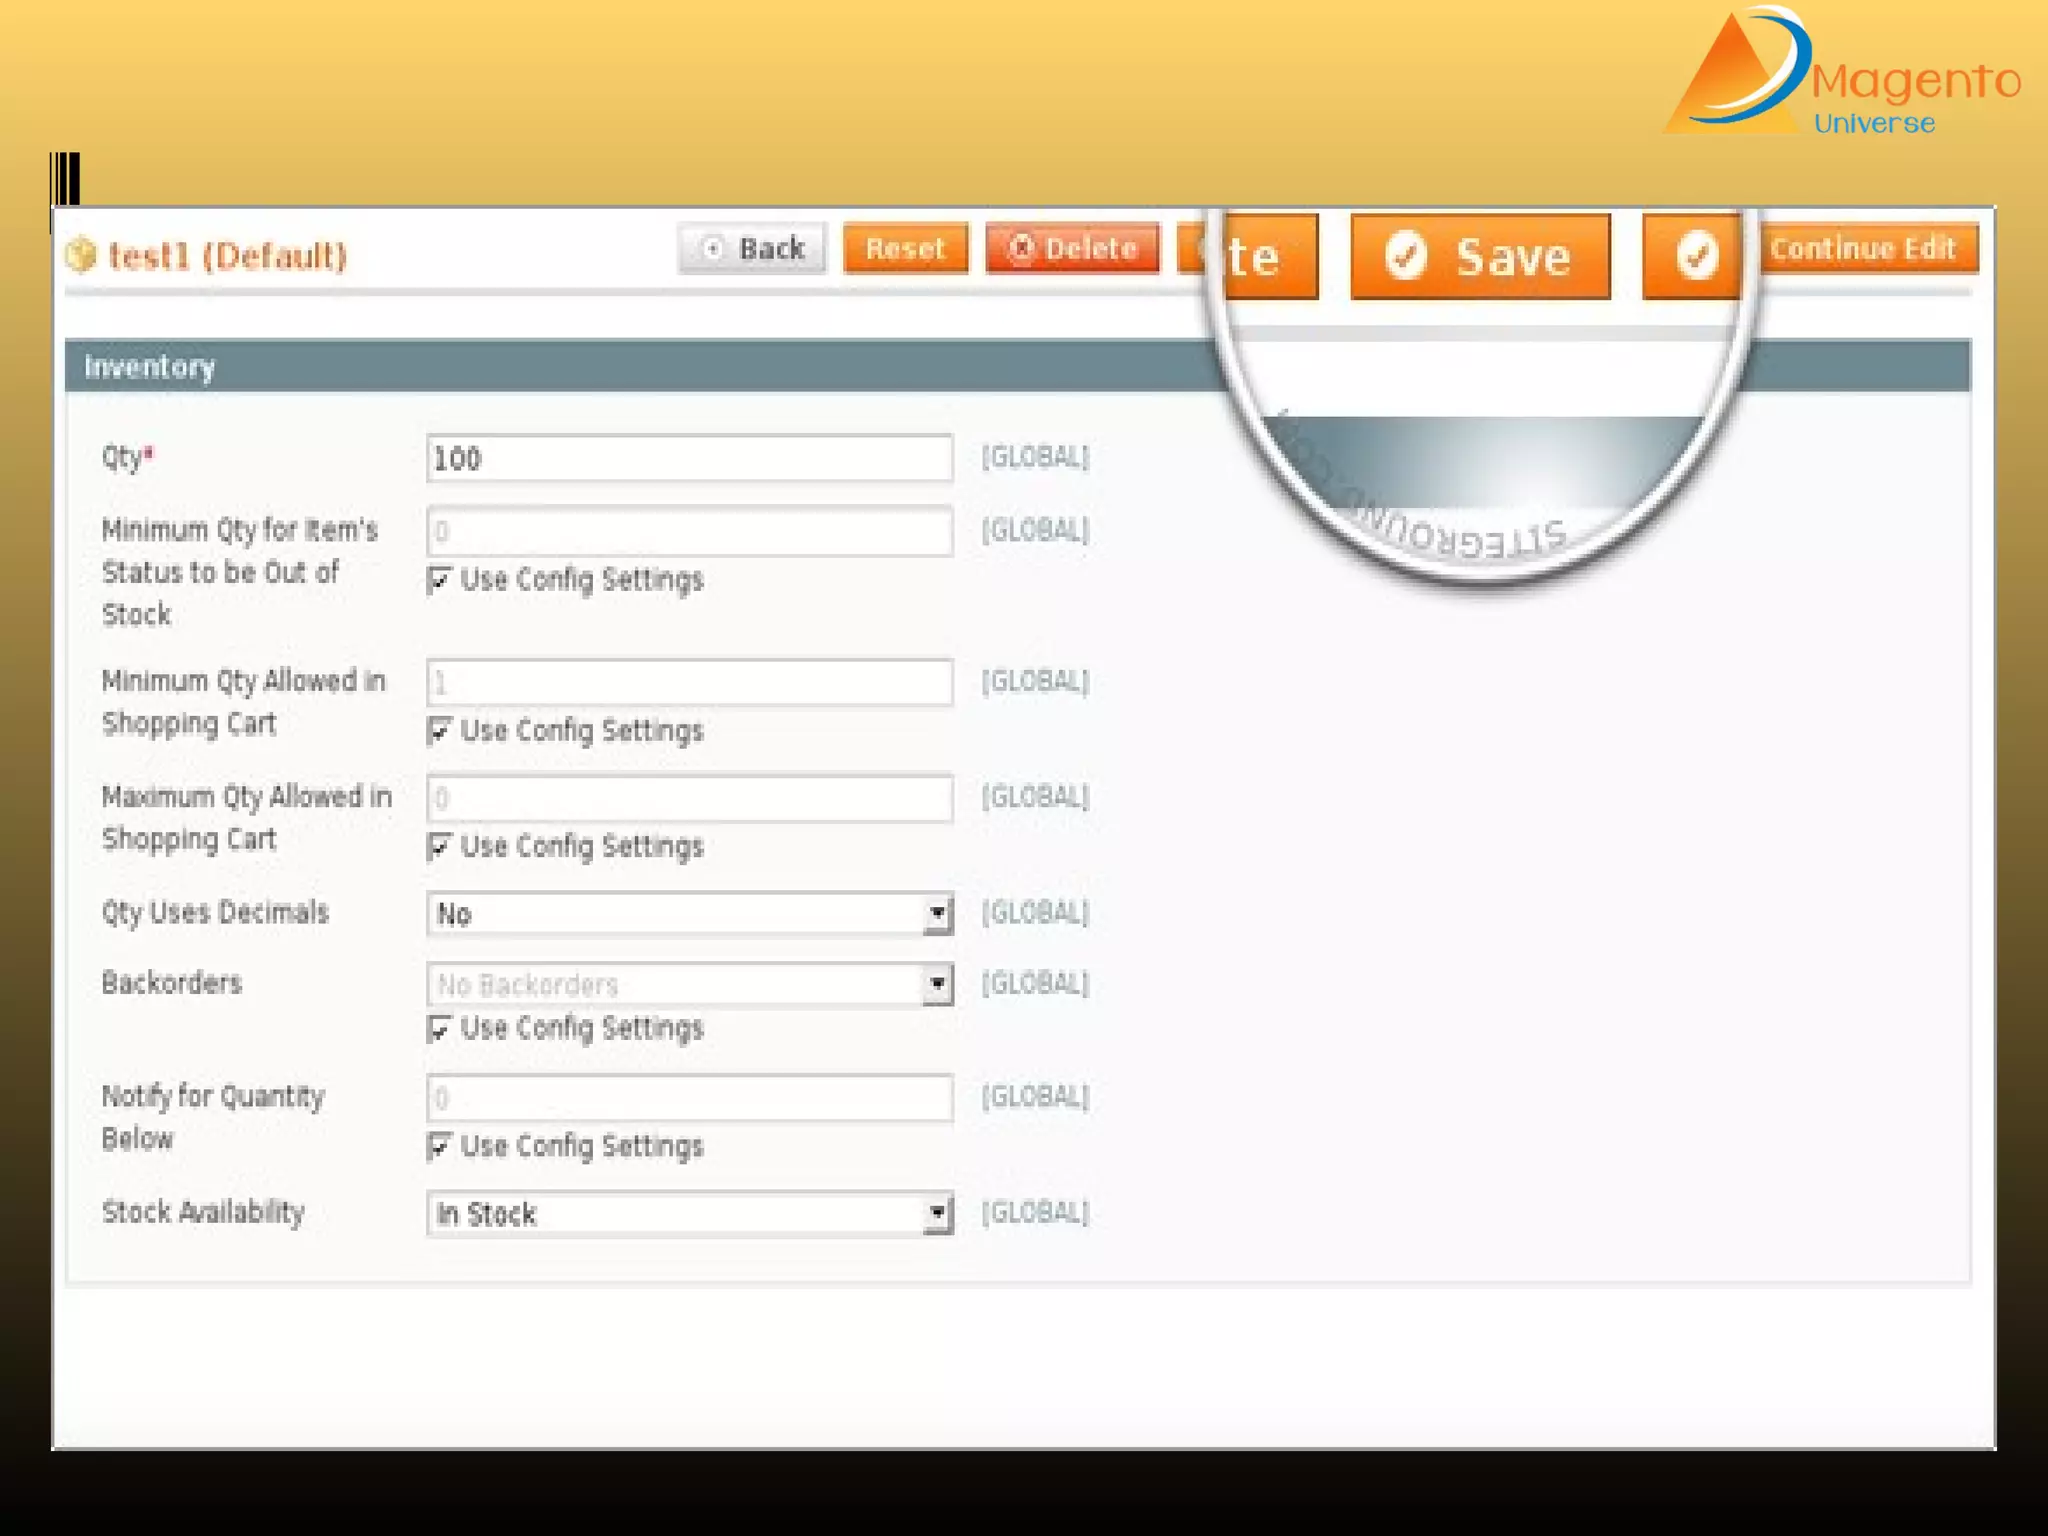Click the red Delete button

(1072, 248)
